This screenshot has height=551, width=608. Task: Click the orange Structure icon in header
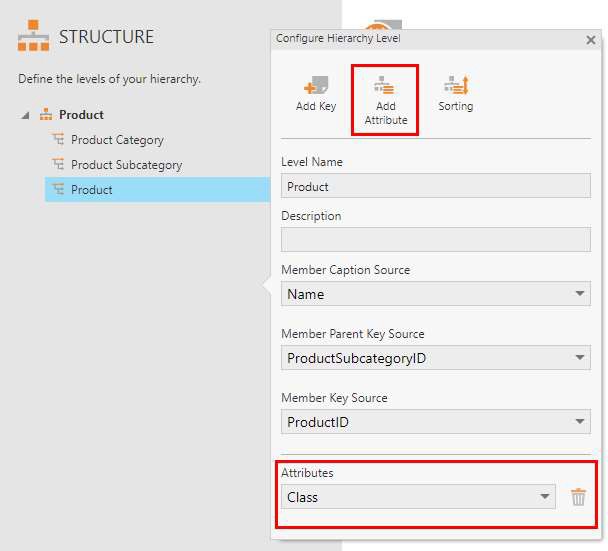pos(34,37)
